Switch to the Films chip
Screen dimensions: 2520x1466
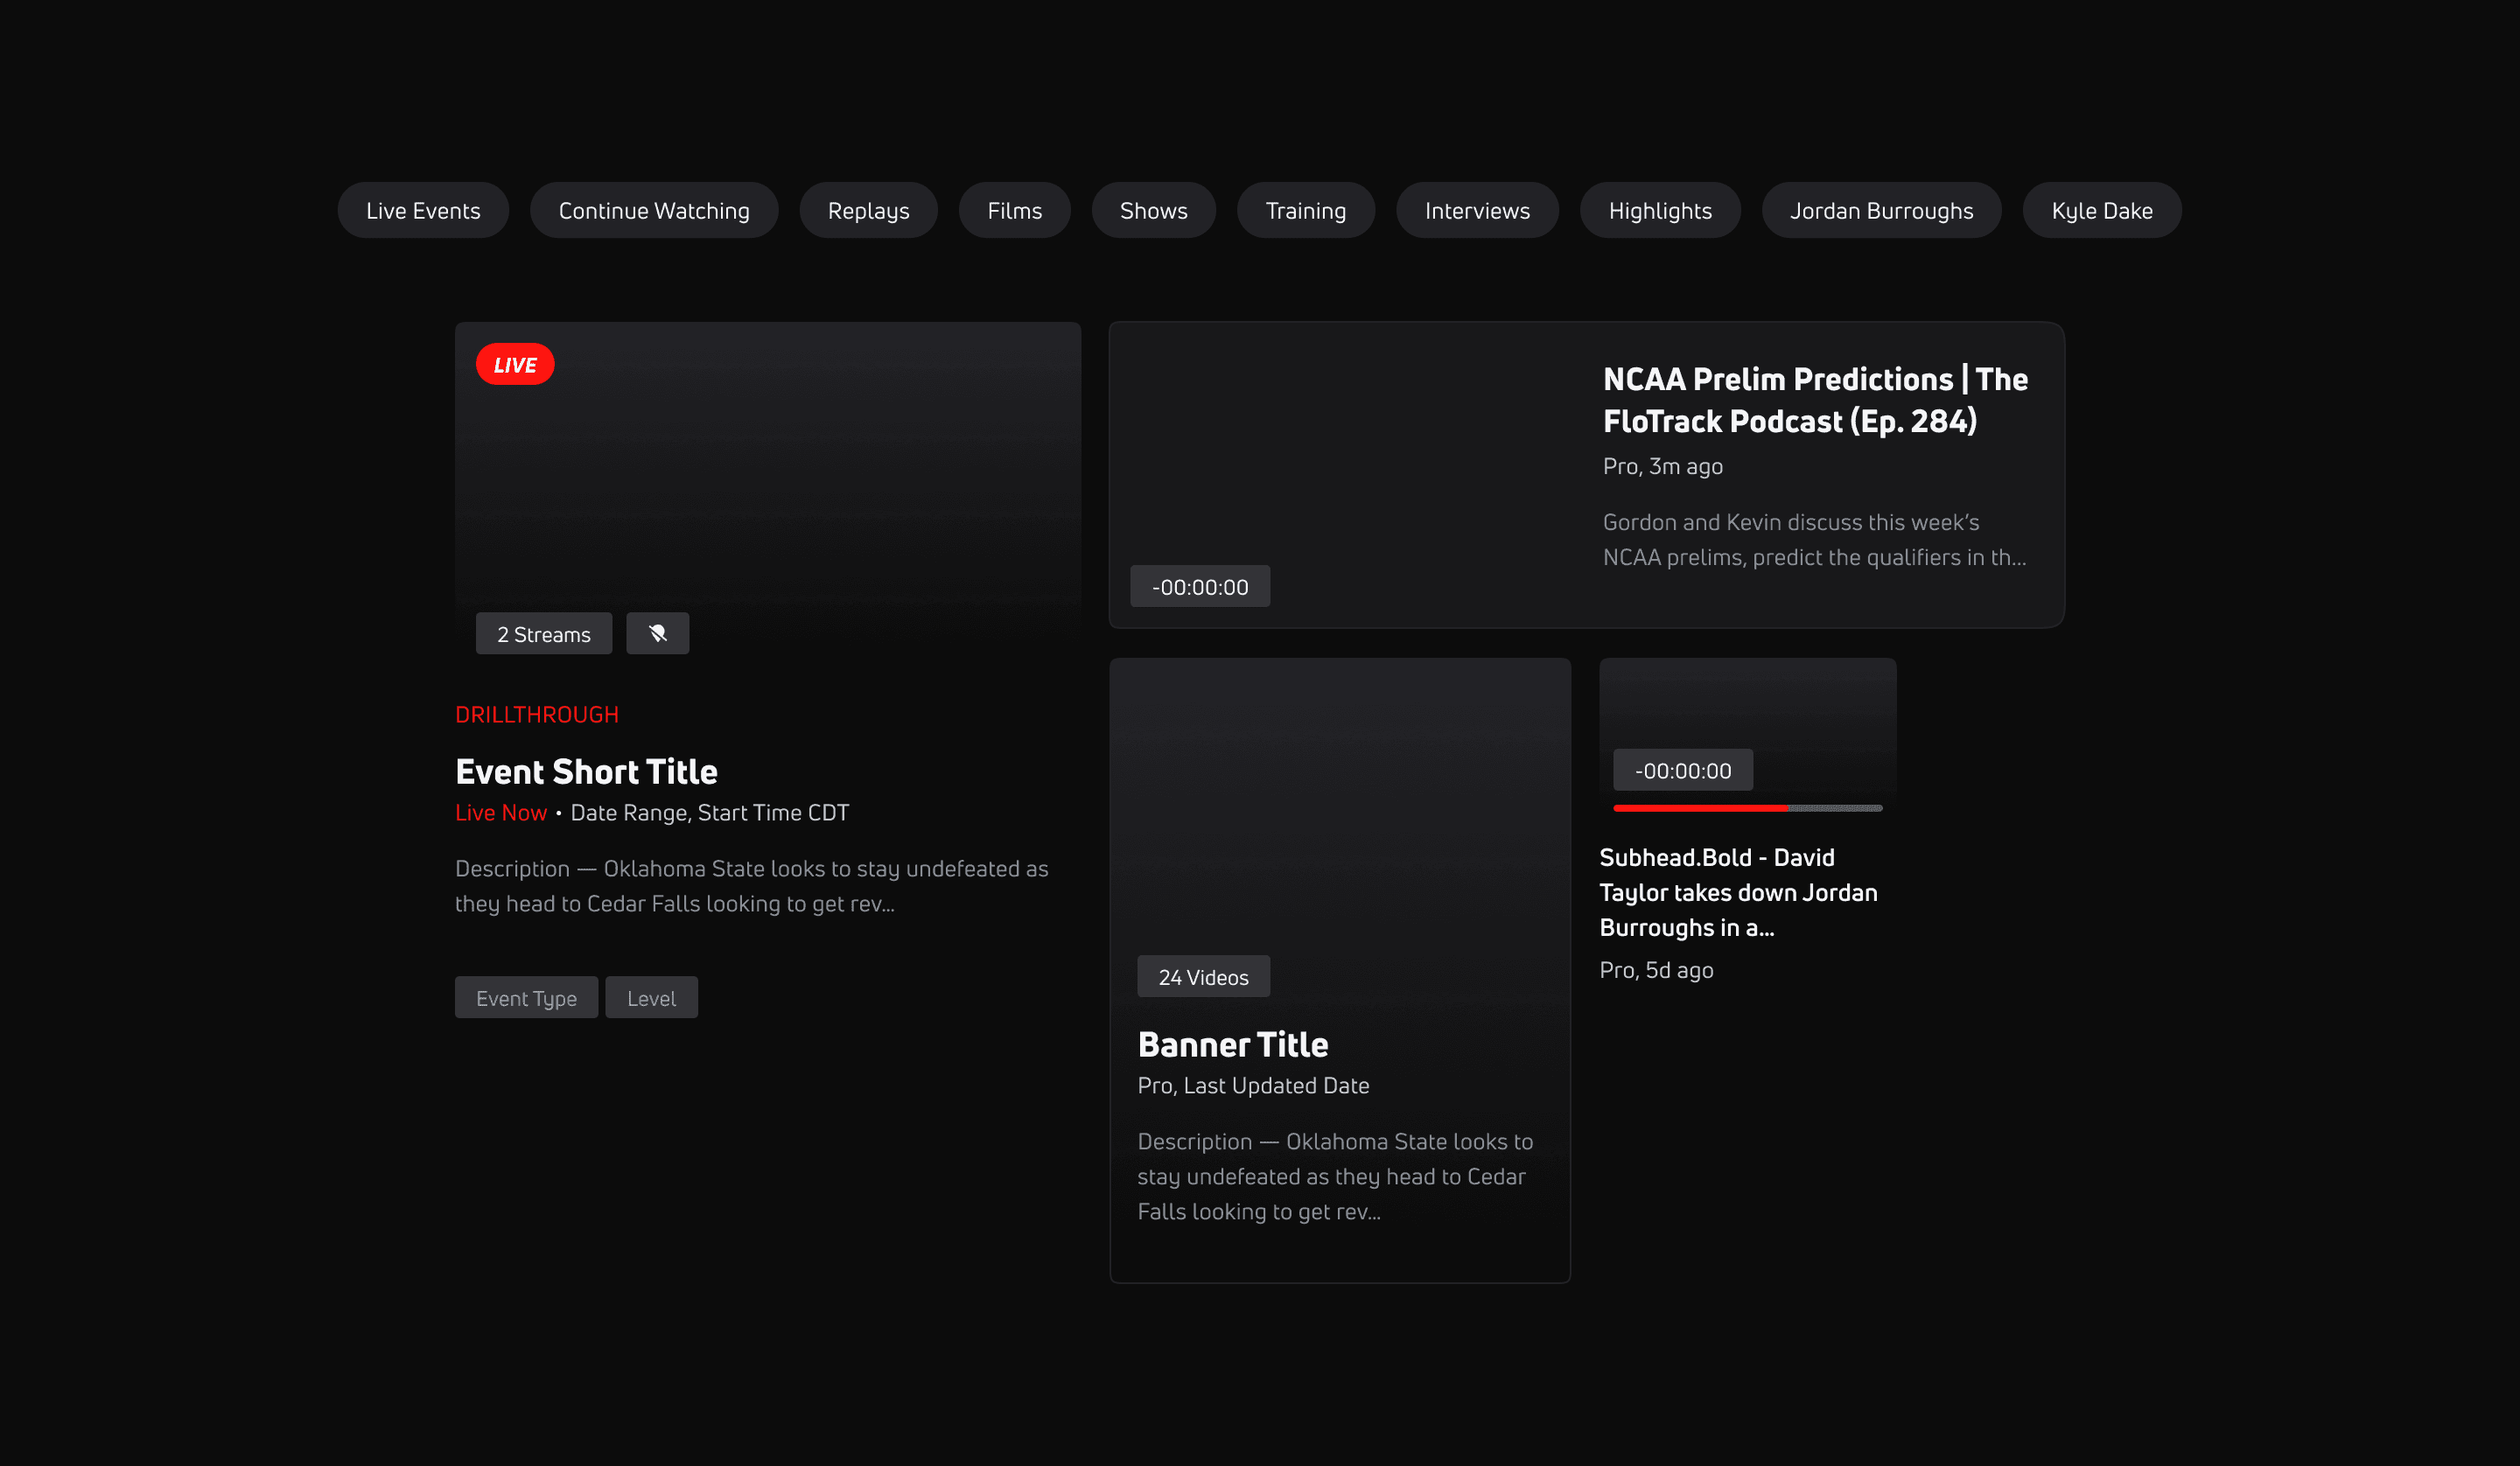click(1014, 210)
